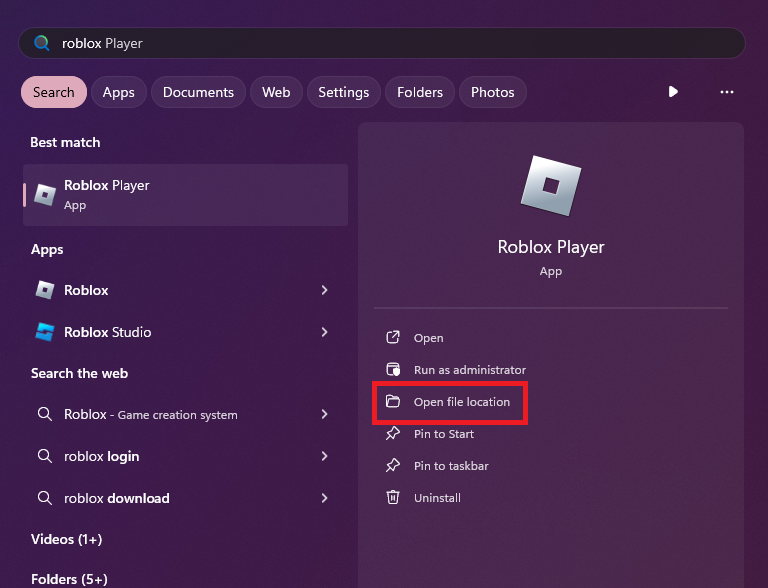Open the three-dot options menu
768x588 pixels.
pos(727,92)
